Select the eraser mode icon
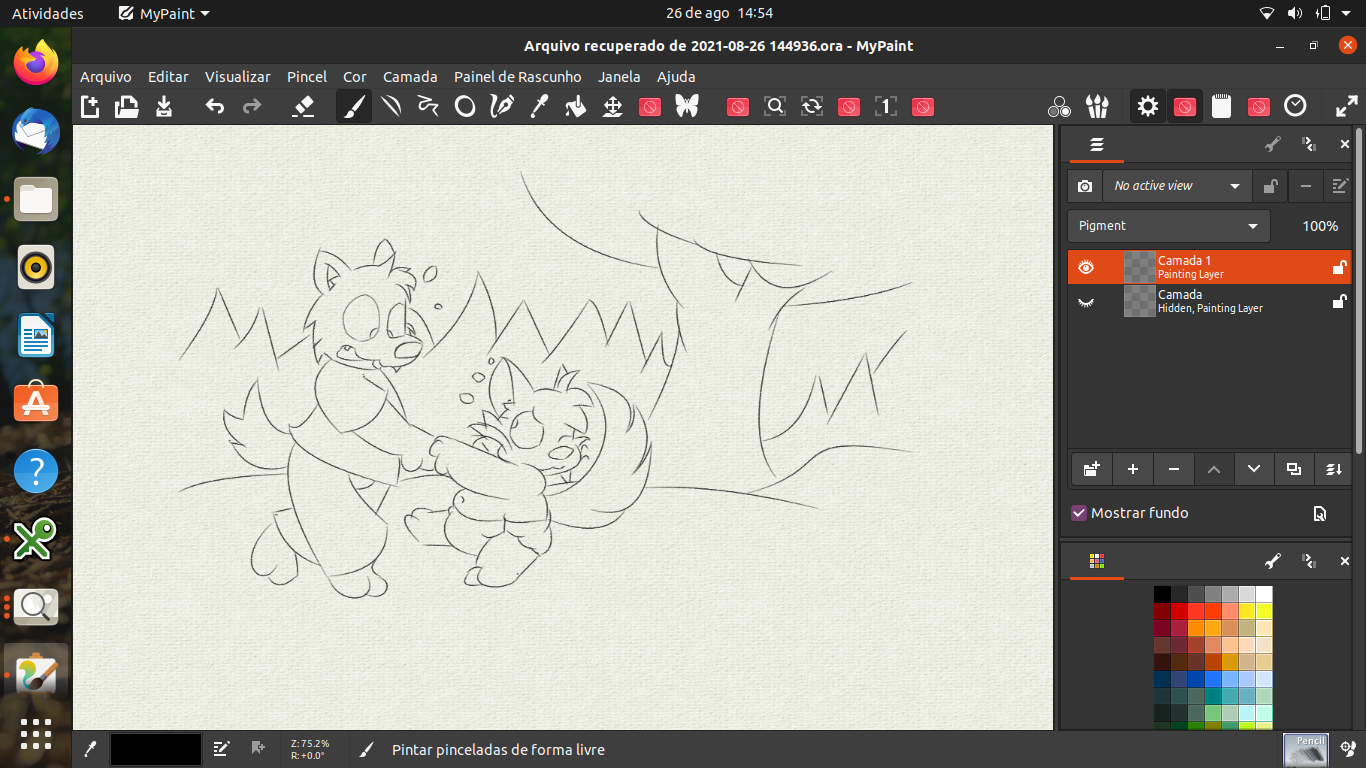The image size is (1366, 768). click(303, 106)
